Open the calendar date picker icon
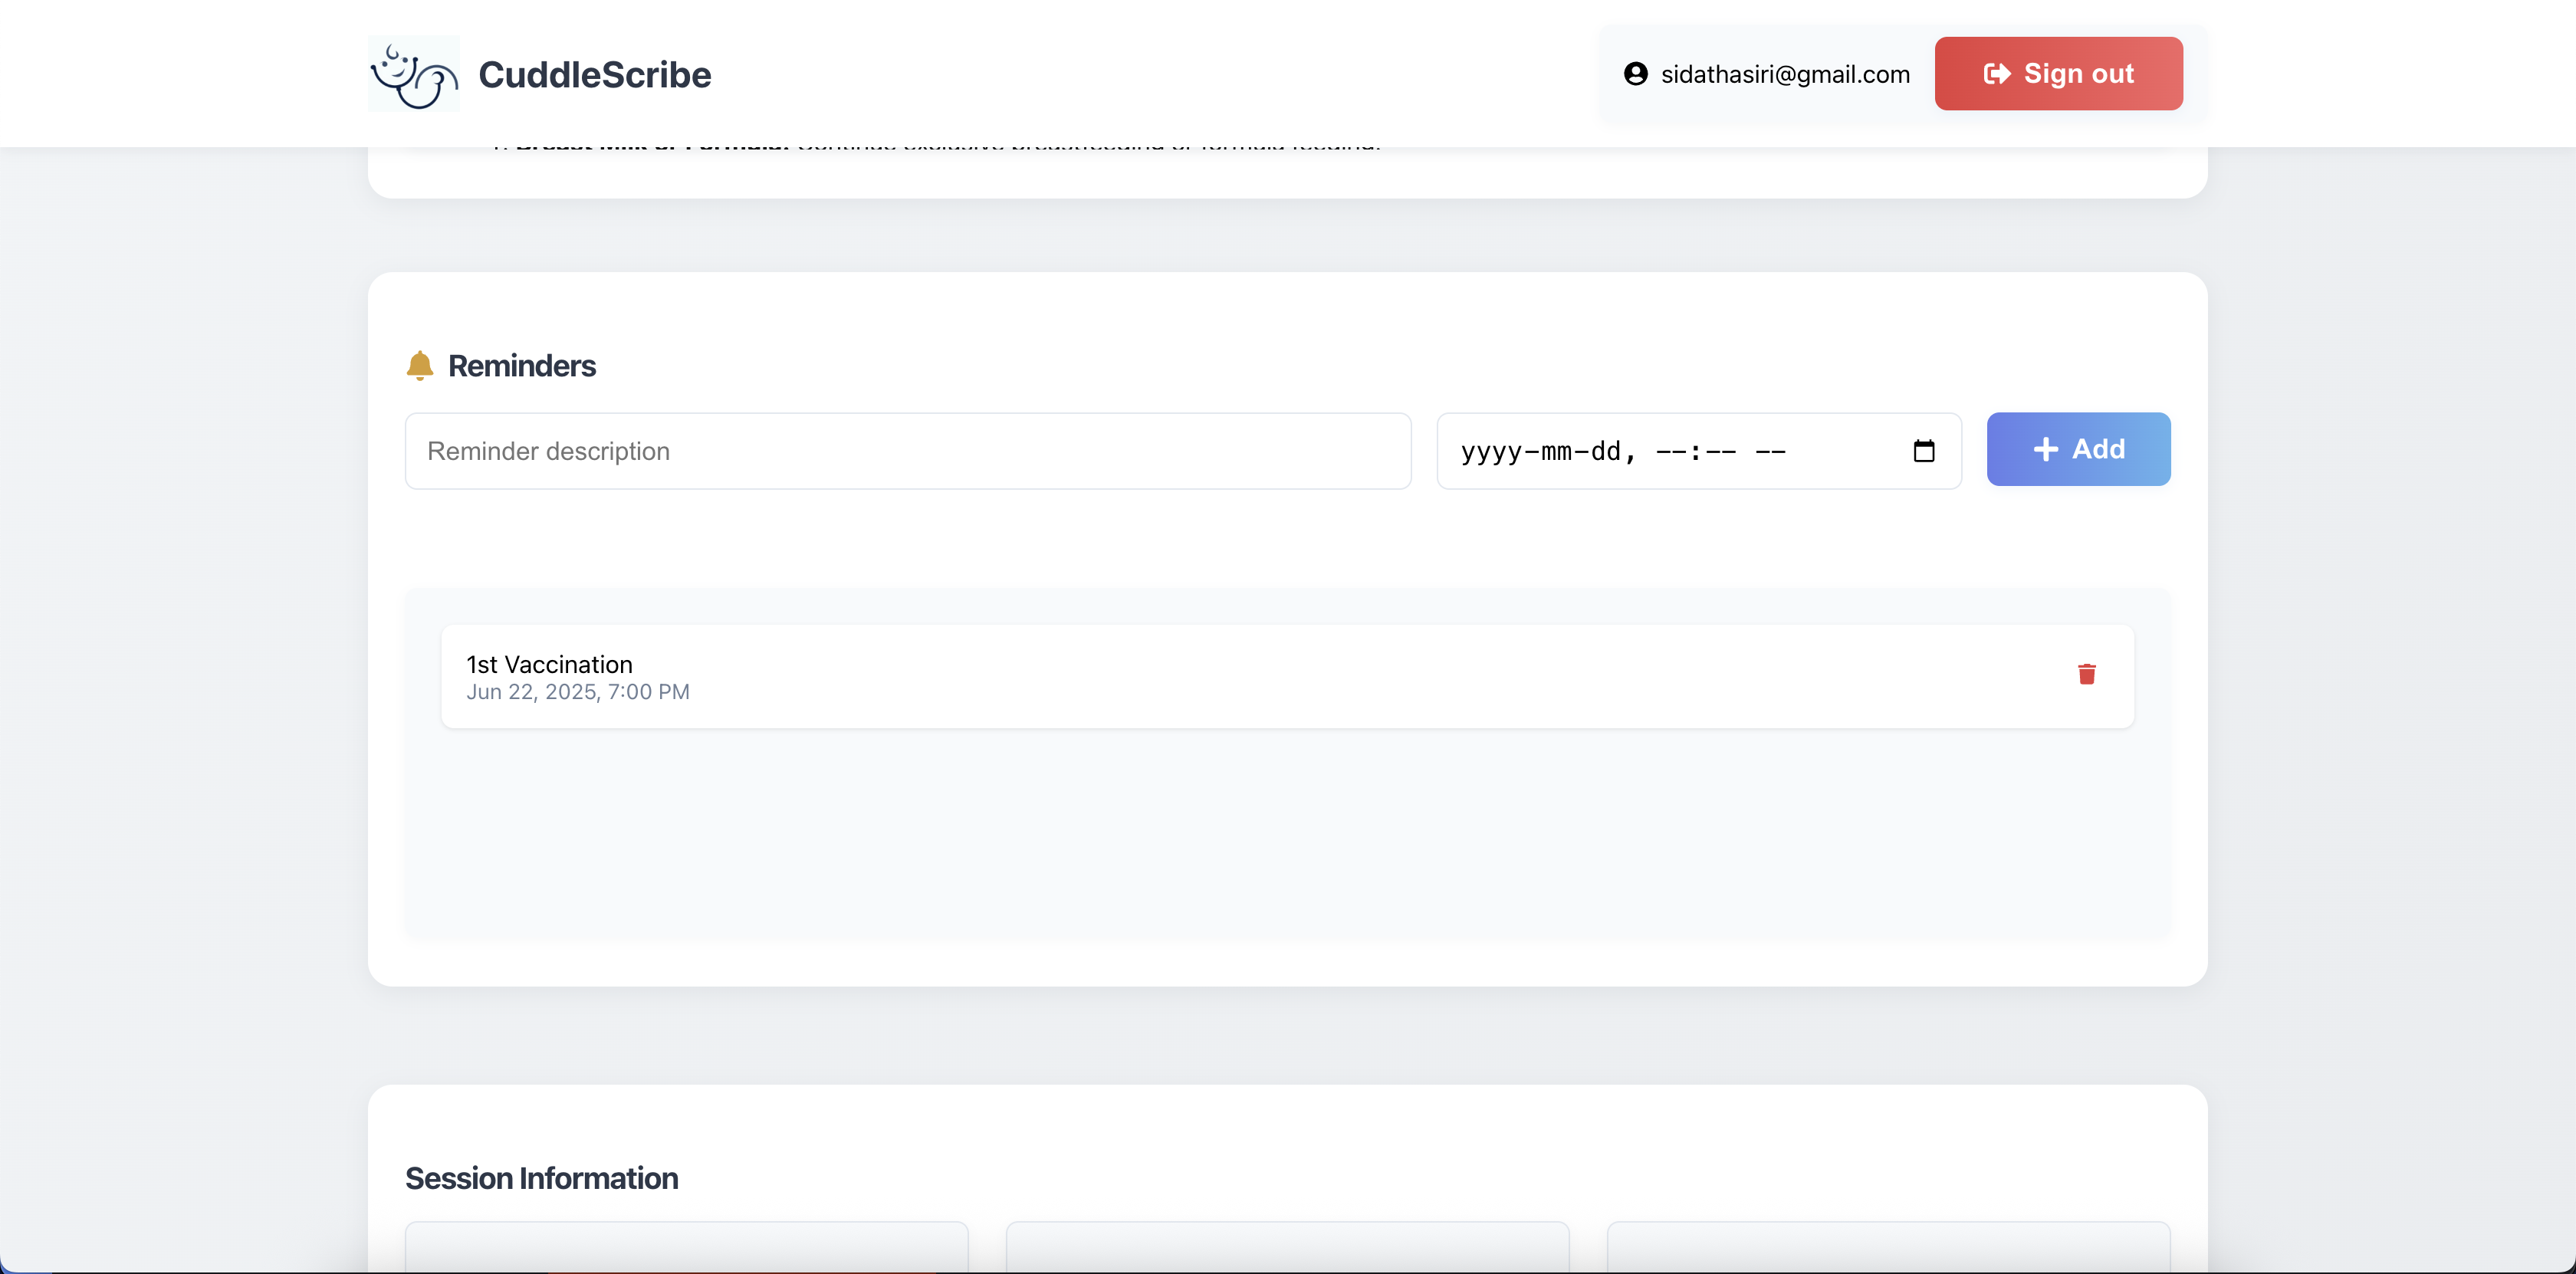The width and height of the screenshot is (2576, 1274). pos(1923,451)
